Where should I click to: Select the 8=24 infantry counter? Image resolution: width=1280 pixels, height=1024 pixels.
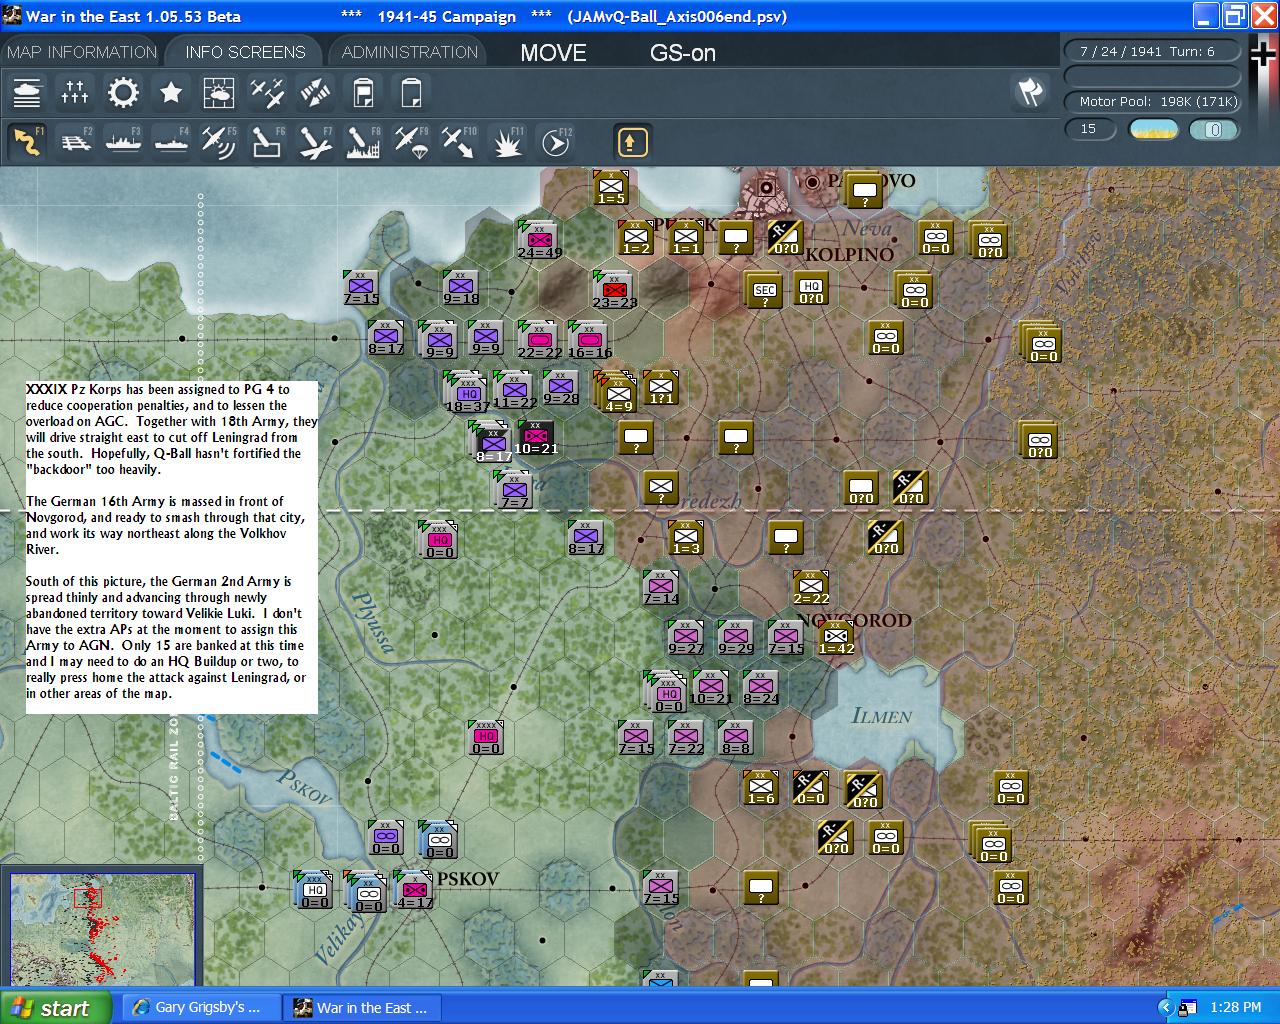(x=761, y=687)
